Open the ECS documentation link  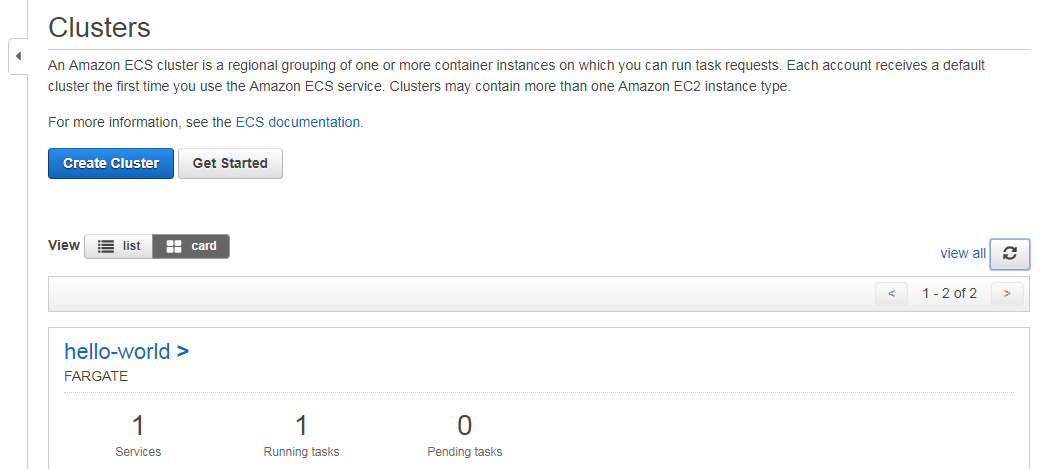coord(297,123)
